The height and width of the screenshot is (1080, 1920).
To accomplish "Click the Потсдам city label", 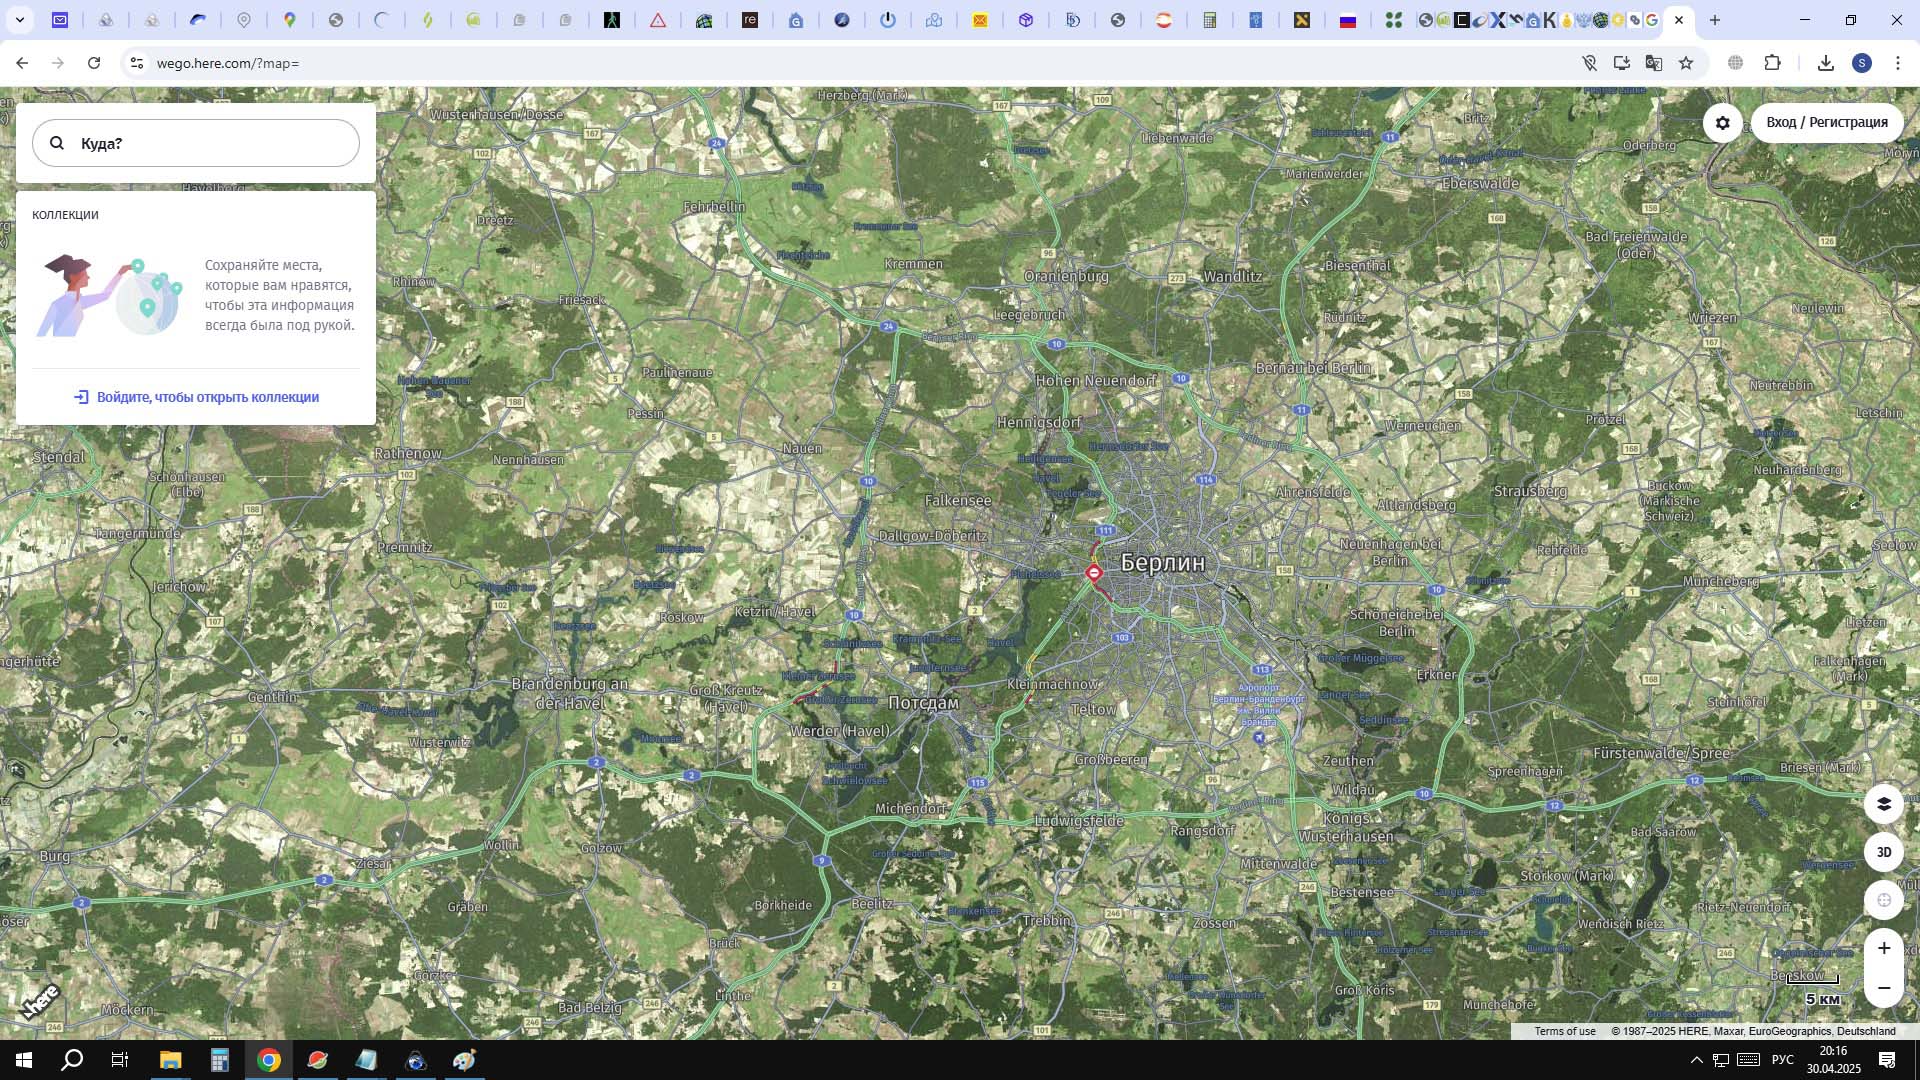I will pyautogui.click(x=923, y=703).
